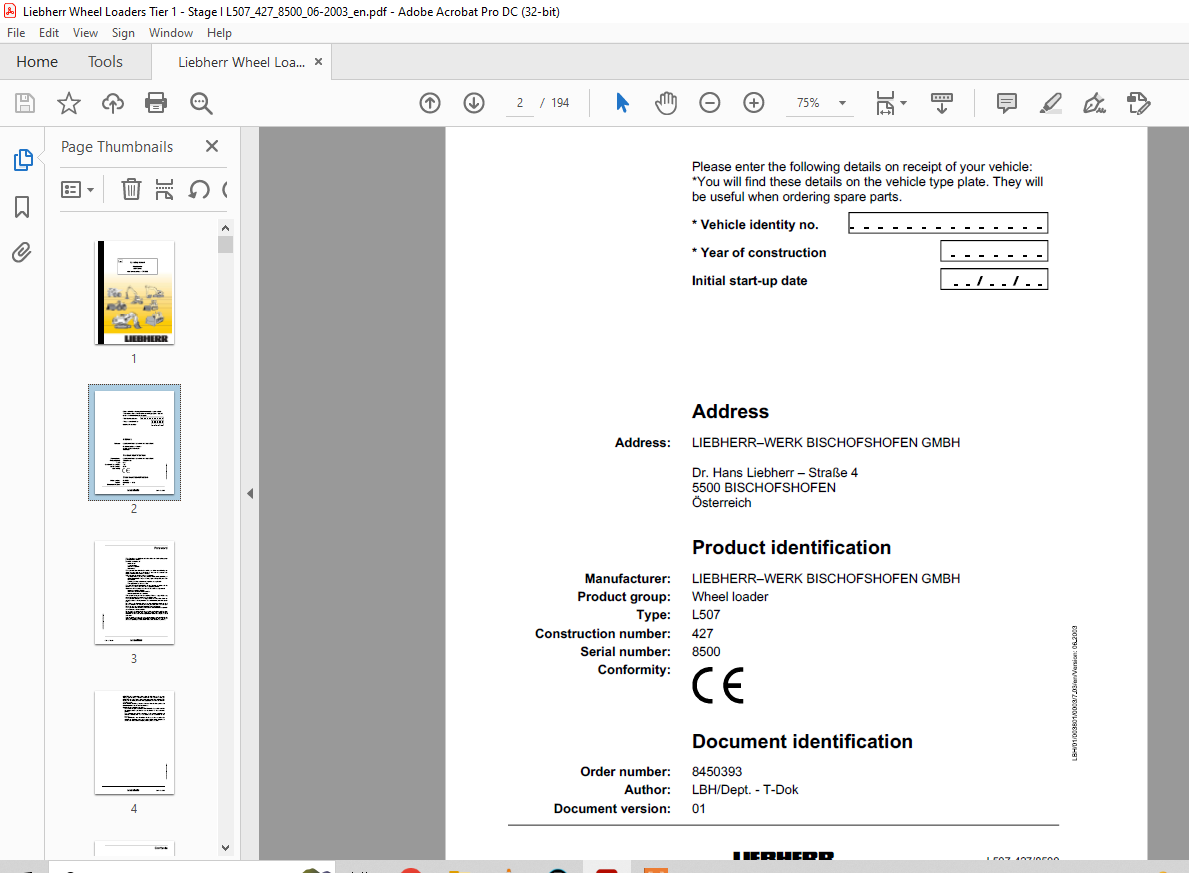Click the upload to cloud icon
The width and height of the screenshot is (1189, 873).
tap(113, 103)
